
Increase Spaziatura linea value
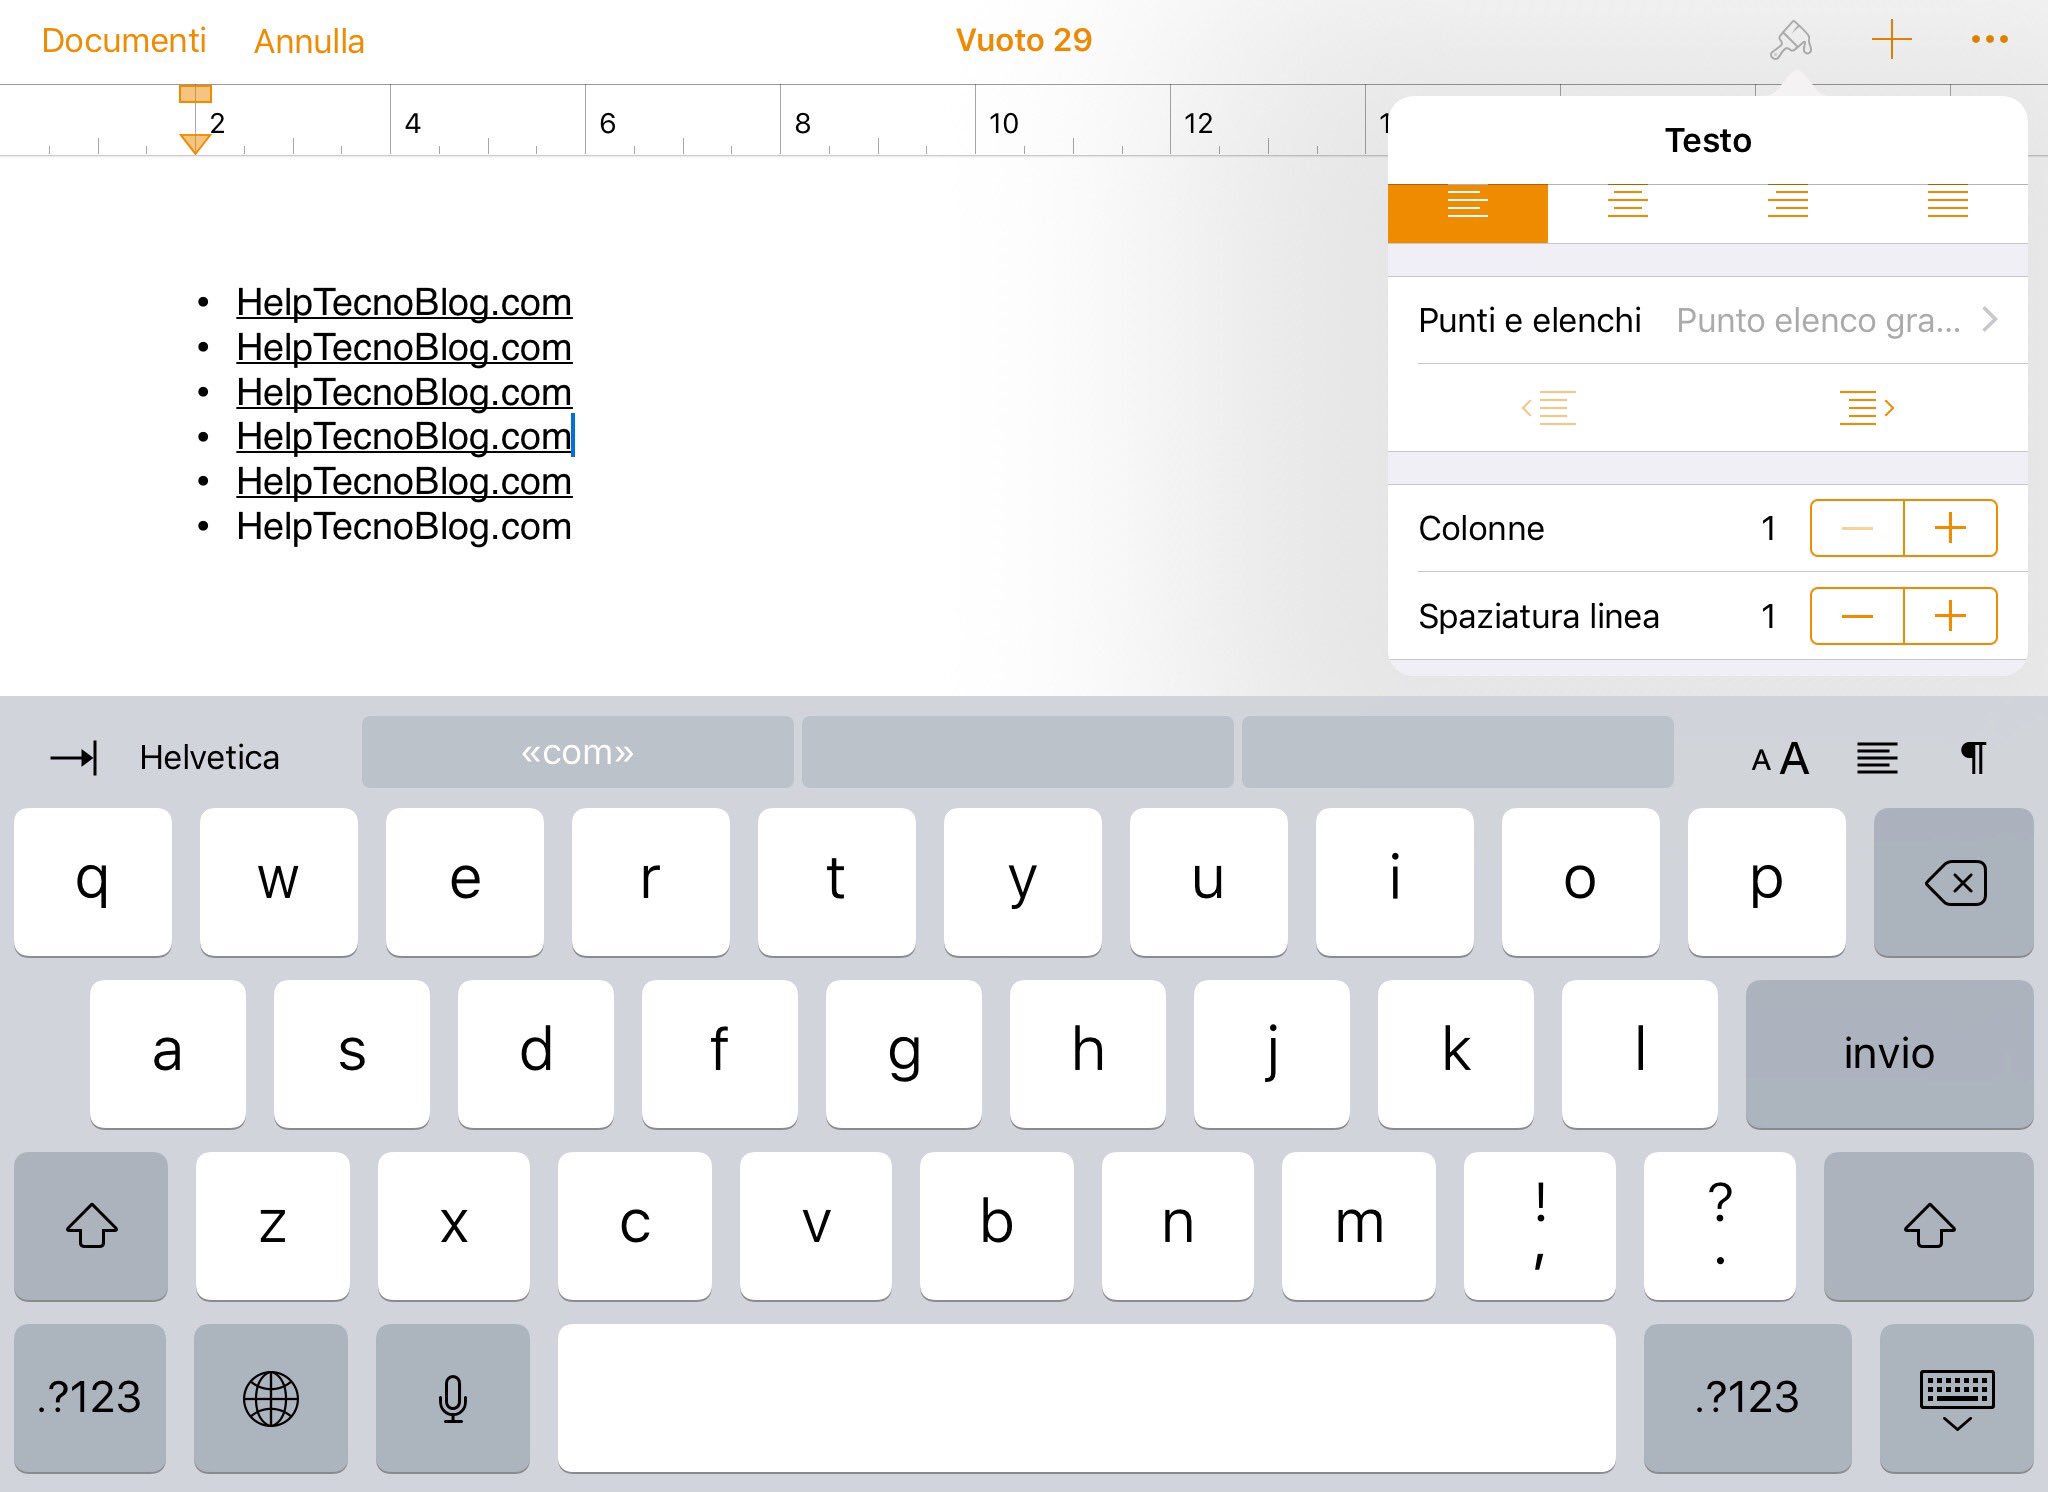tap(1950, 616)
